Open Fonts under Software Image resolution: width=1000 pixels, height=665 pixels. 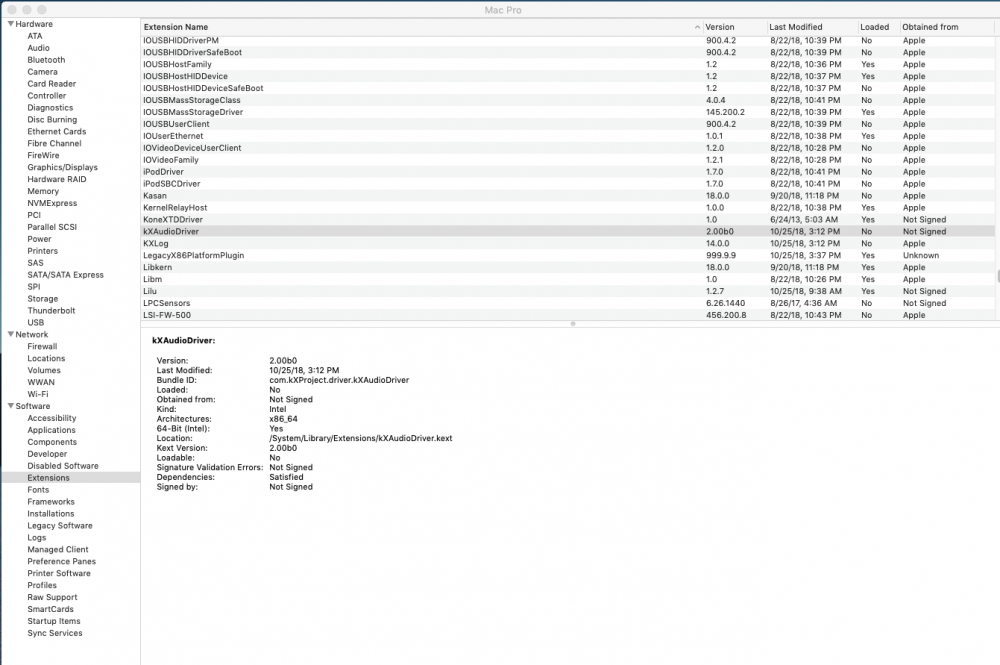pyautogui.click(x=38, y=490)
